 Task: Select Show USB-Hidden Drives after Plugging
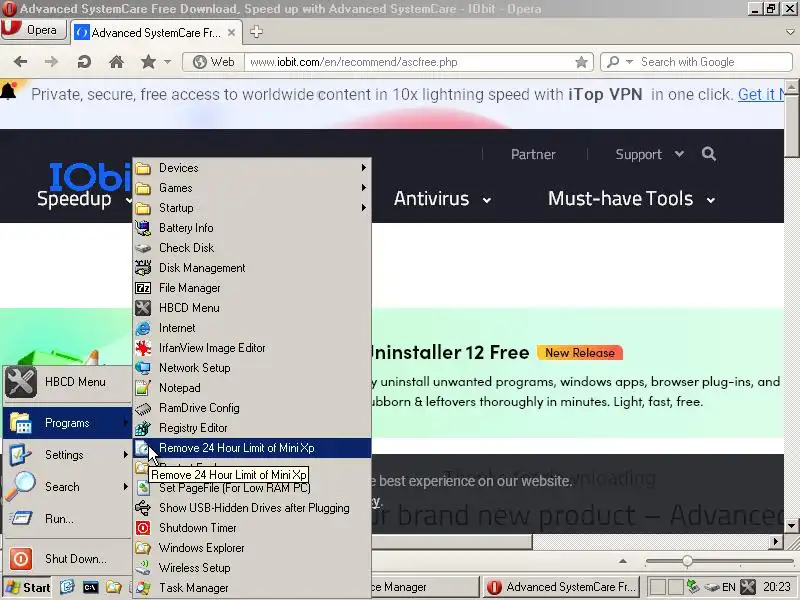252,508
